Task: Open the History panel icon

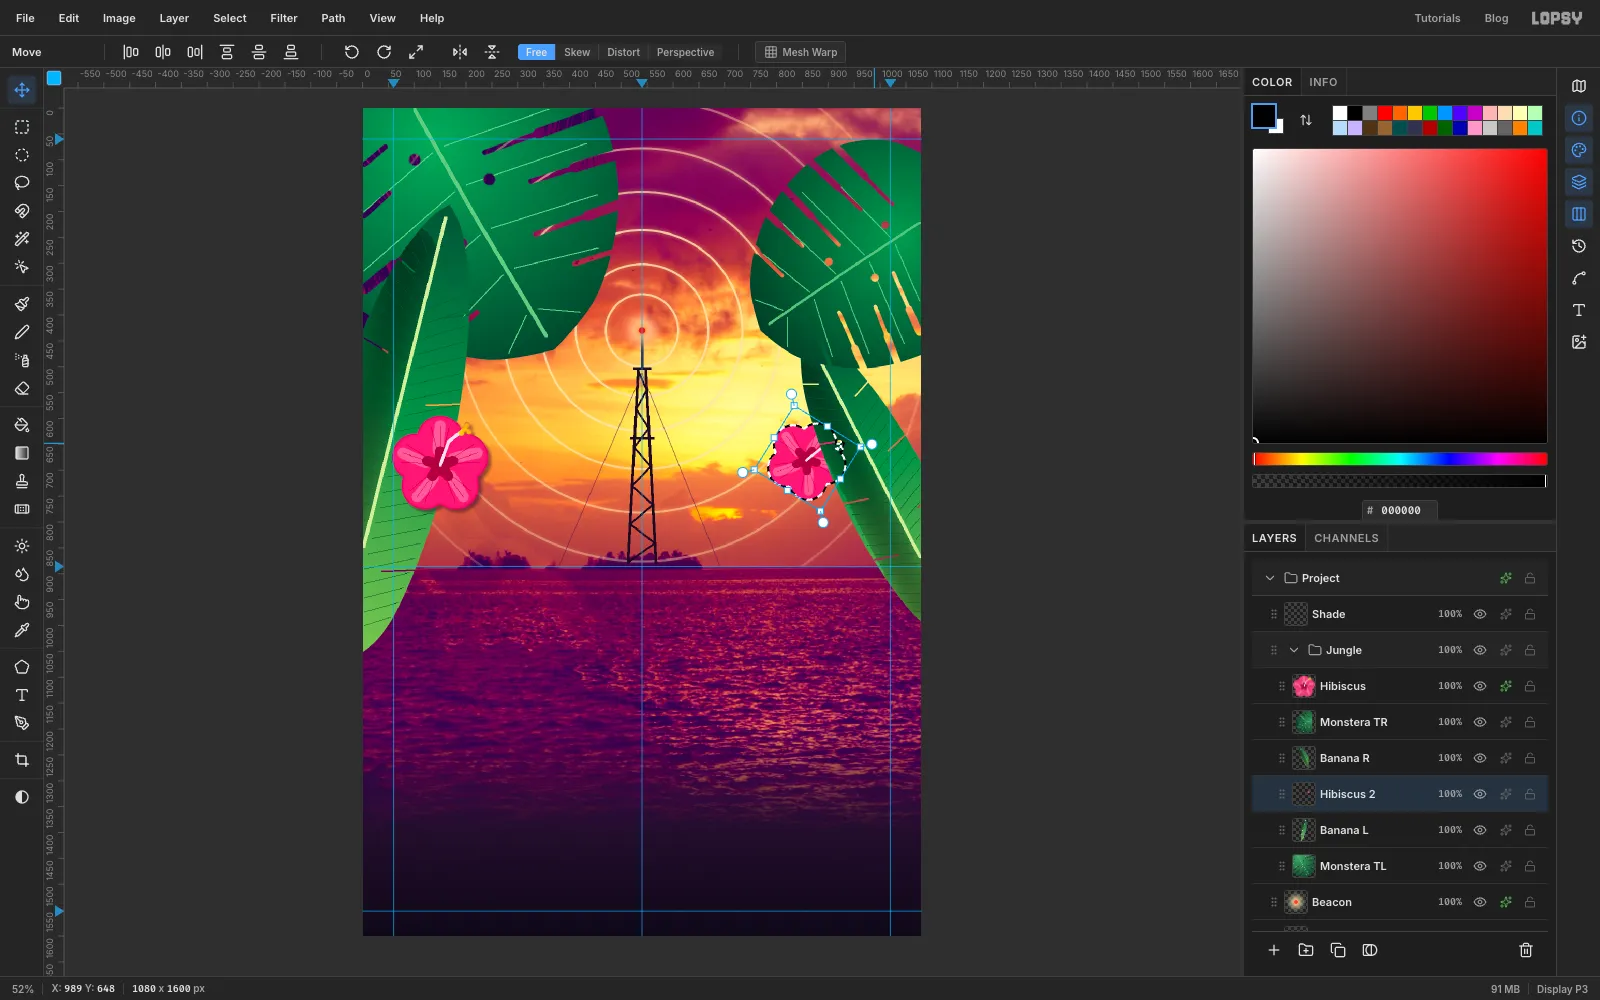Action: [x=1579, y=246]
